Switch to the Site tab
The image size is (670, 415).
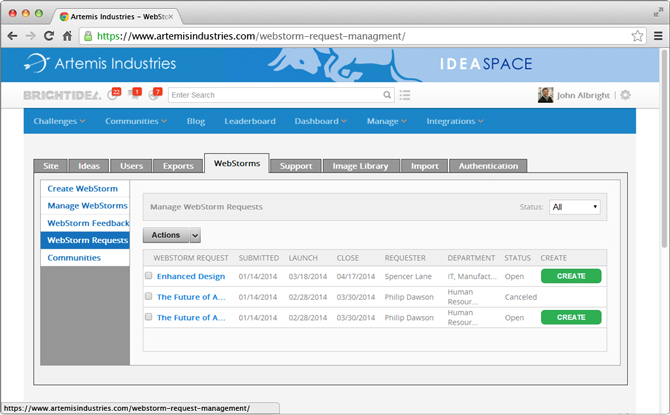pos(50,166)
